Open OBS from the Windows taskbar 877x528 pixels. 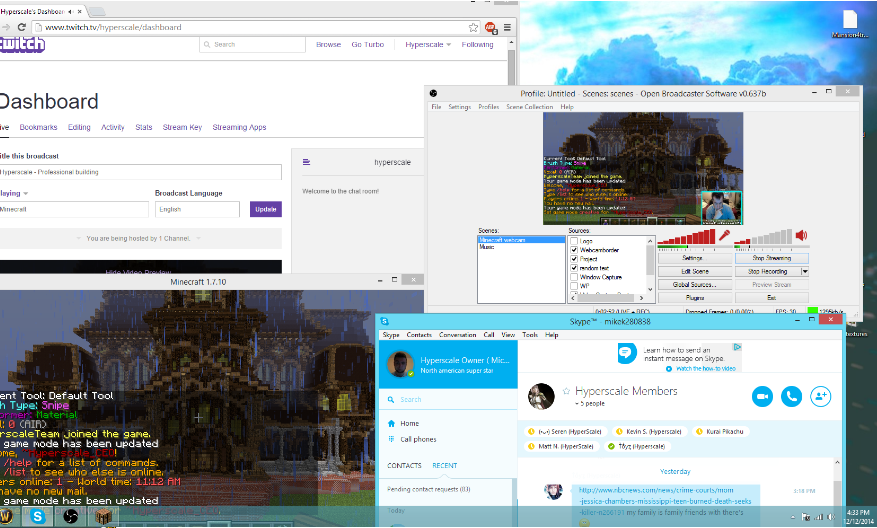(70, 516)
